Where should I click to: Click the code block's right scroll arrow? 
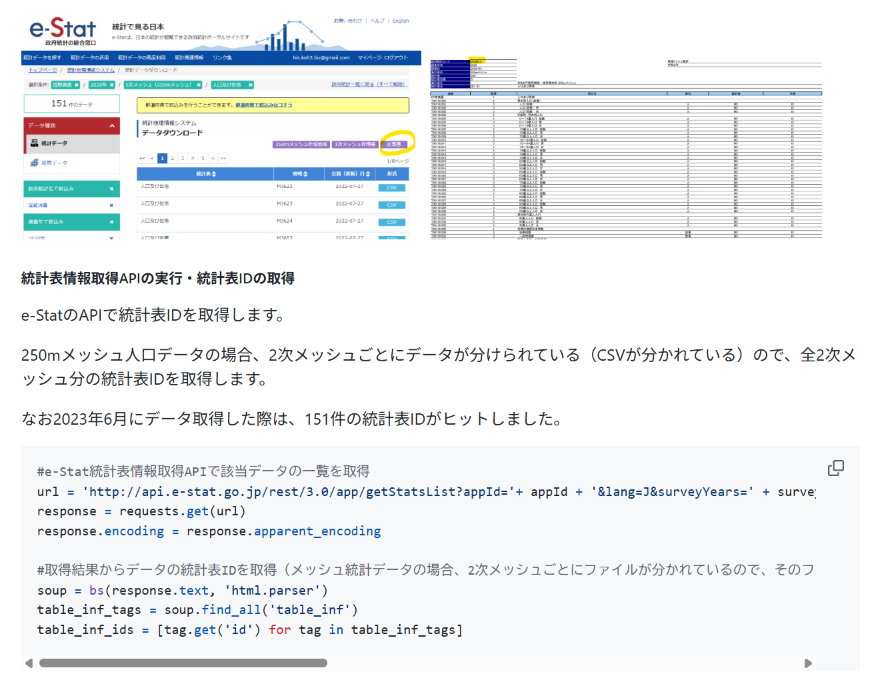[808, 663]
